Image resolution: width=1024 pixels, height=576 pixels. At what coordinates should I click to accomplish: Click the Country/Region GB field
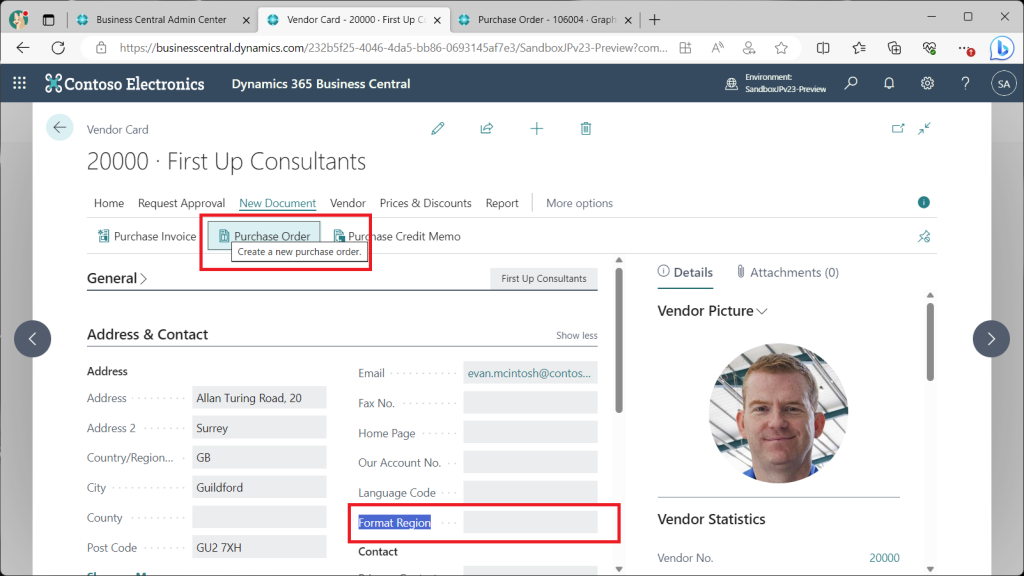coord(259,458)
